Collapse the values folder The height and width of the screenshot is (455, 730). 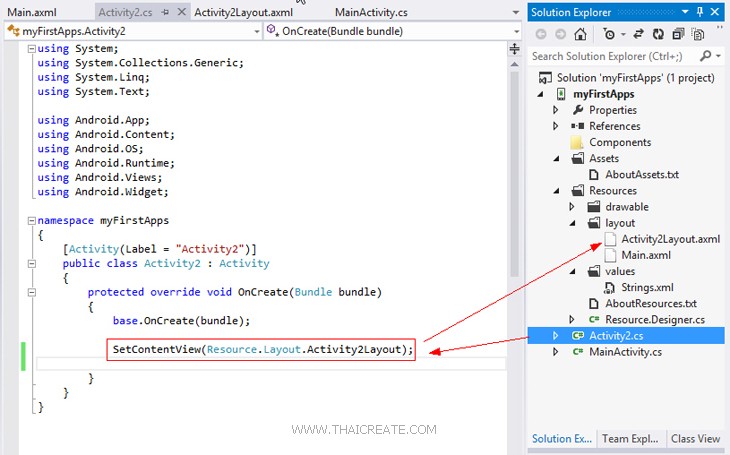click(573, 272)
